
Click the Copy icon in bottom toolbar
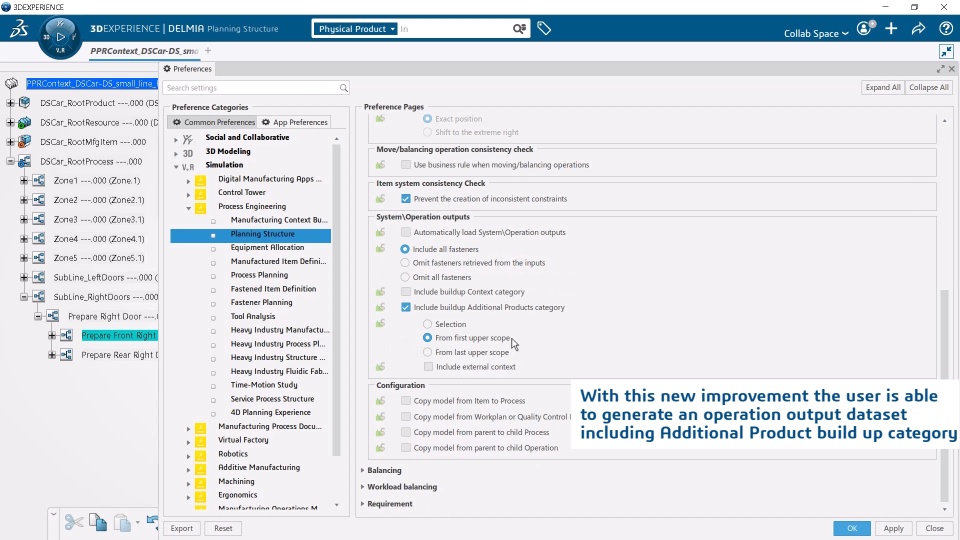coord(98,522)
